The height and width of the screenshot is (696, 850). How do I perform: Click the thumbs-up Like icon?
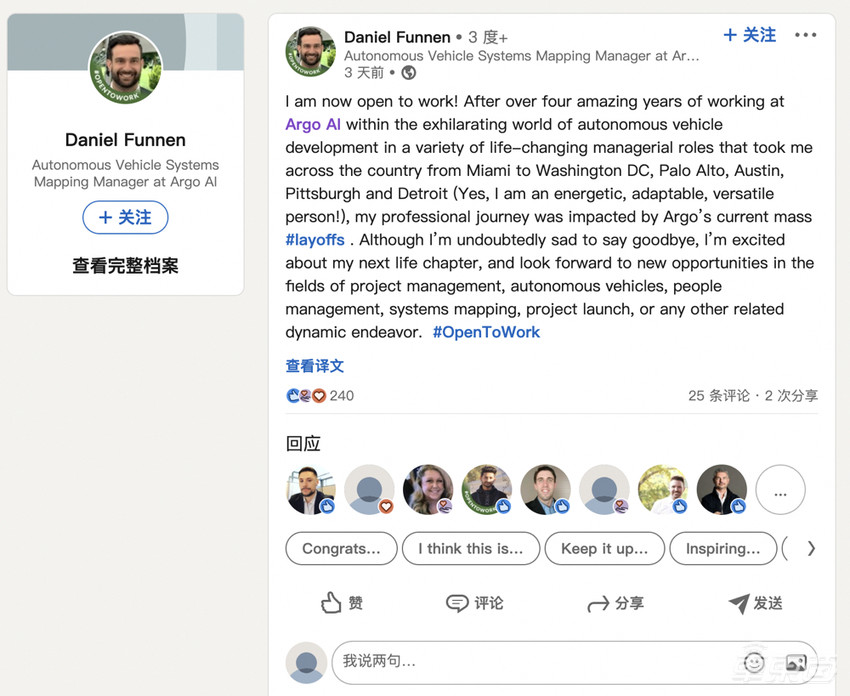point(331,602)
